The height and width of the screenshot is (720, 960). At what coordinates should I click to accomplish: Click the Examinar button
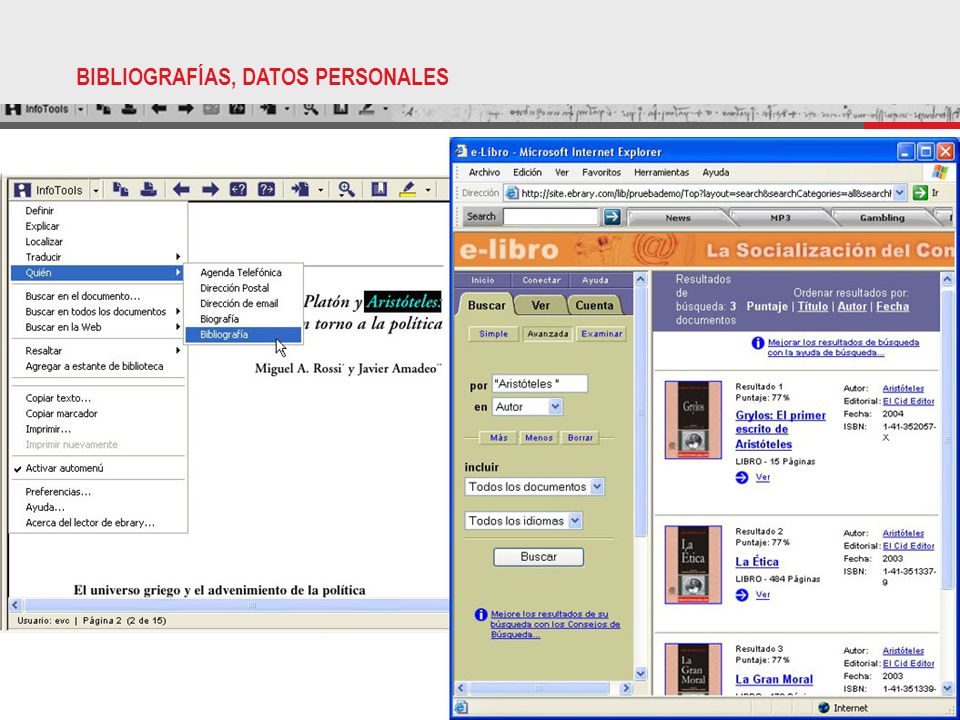coord(602,334)
